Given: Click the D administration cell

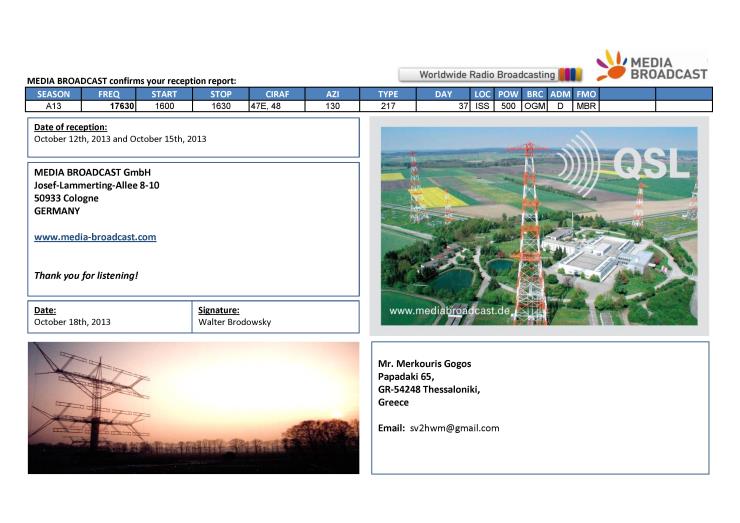Looking at the screenshot, I should tap(560, 106).
